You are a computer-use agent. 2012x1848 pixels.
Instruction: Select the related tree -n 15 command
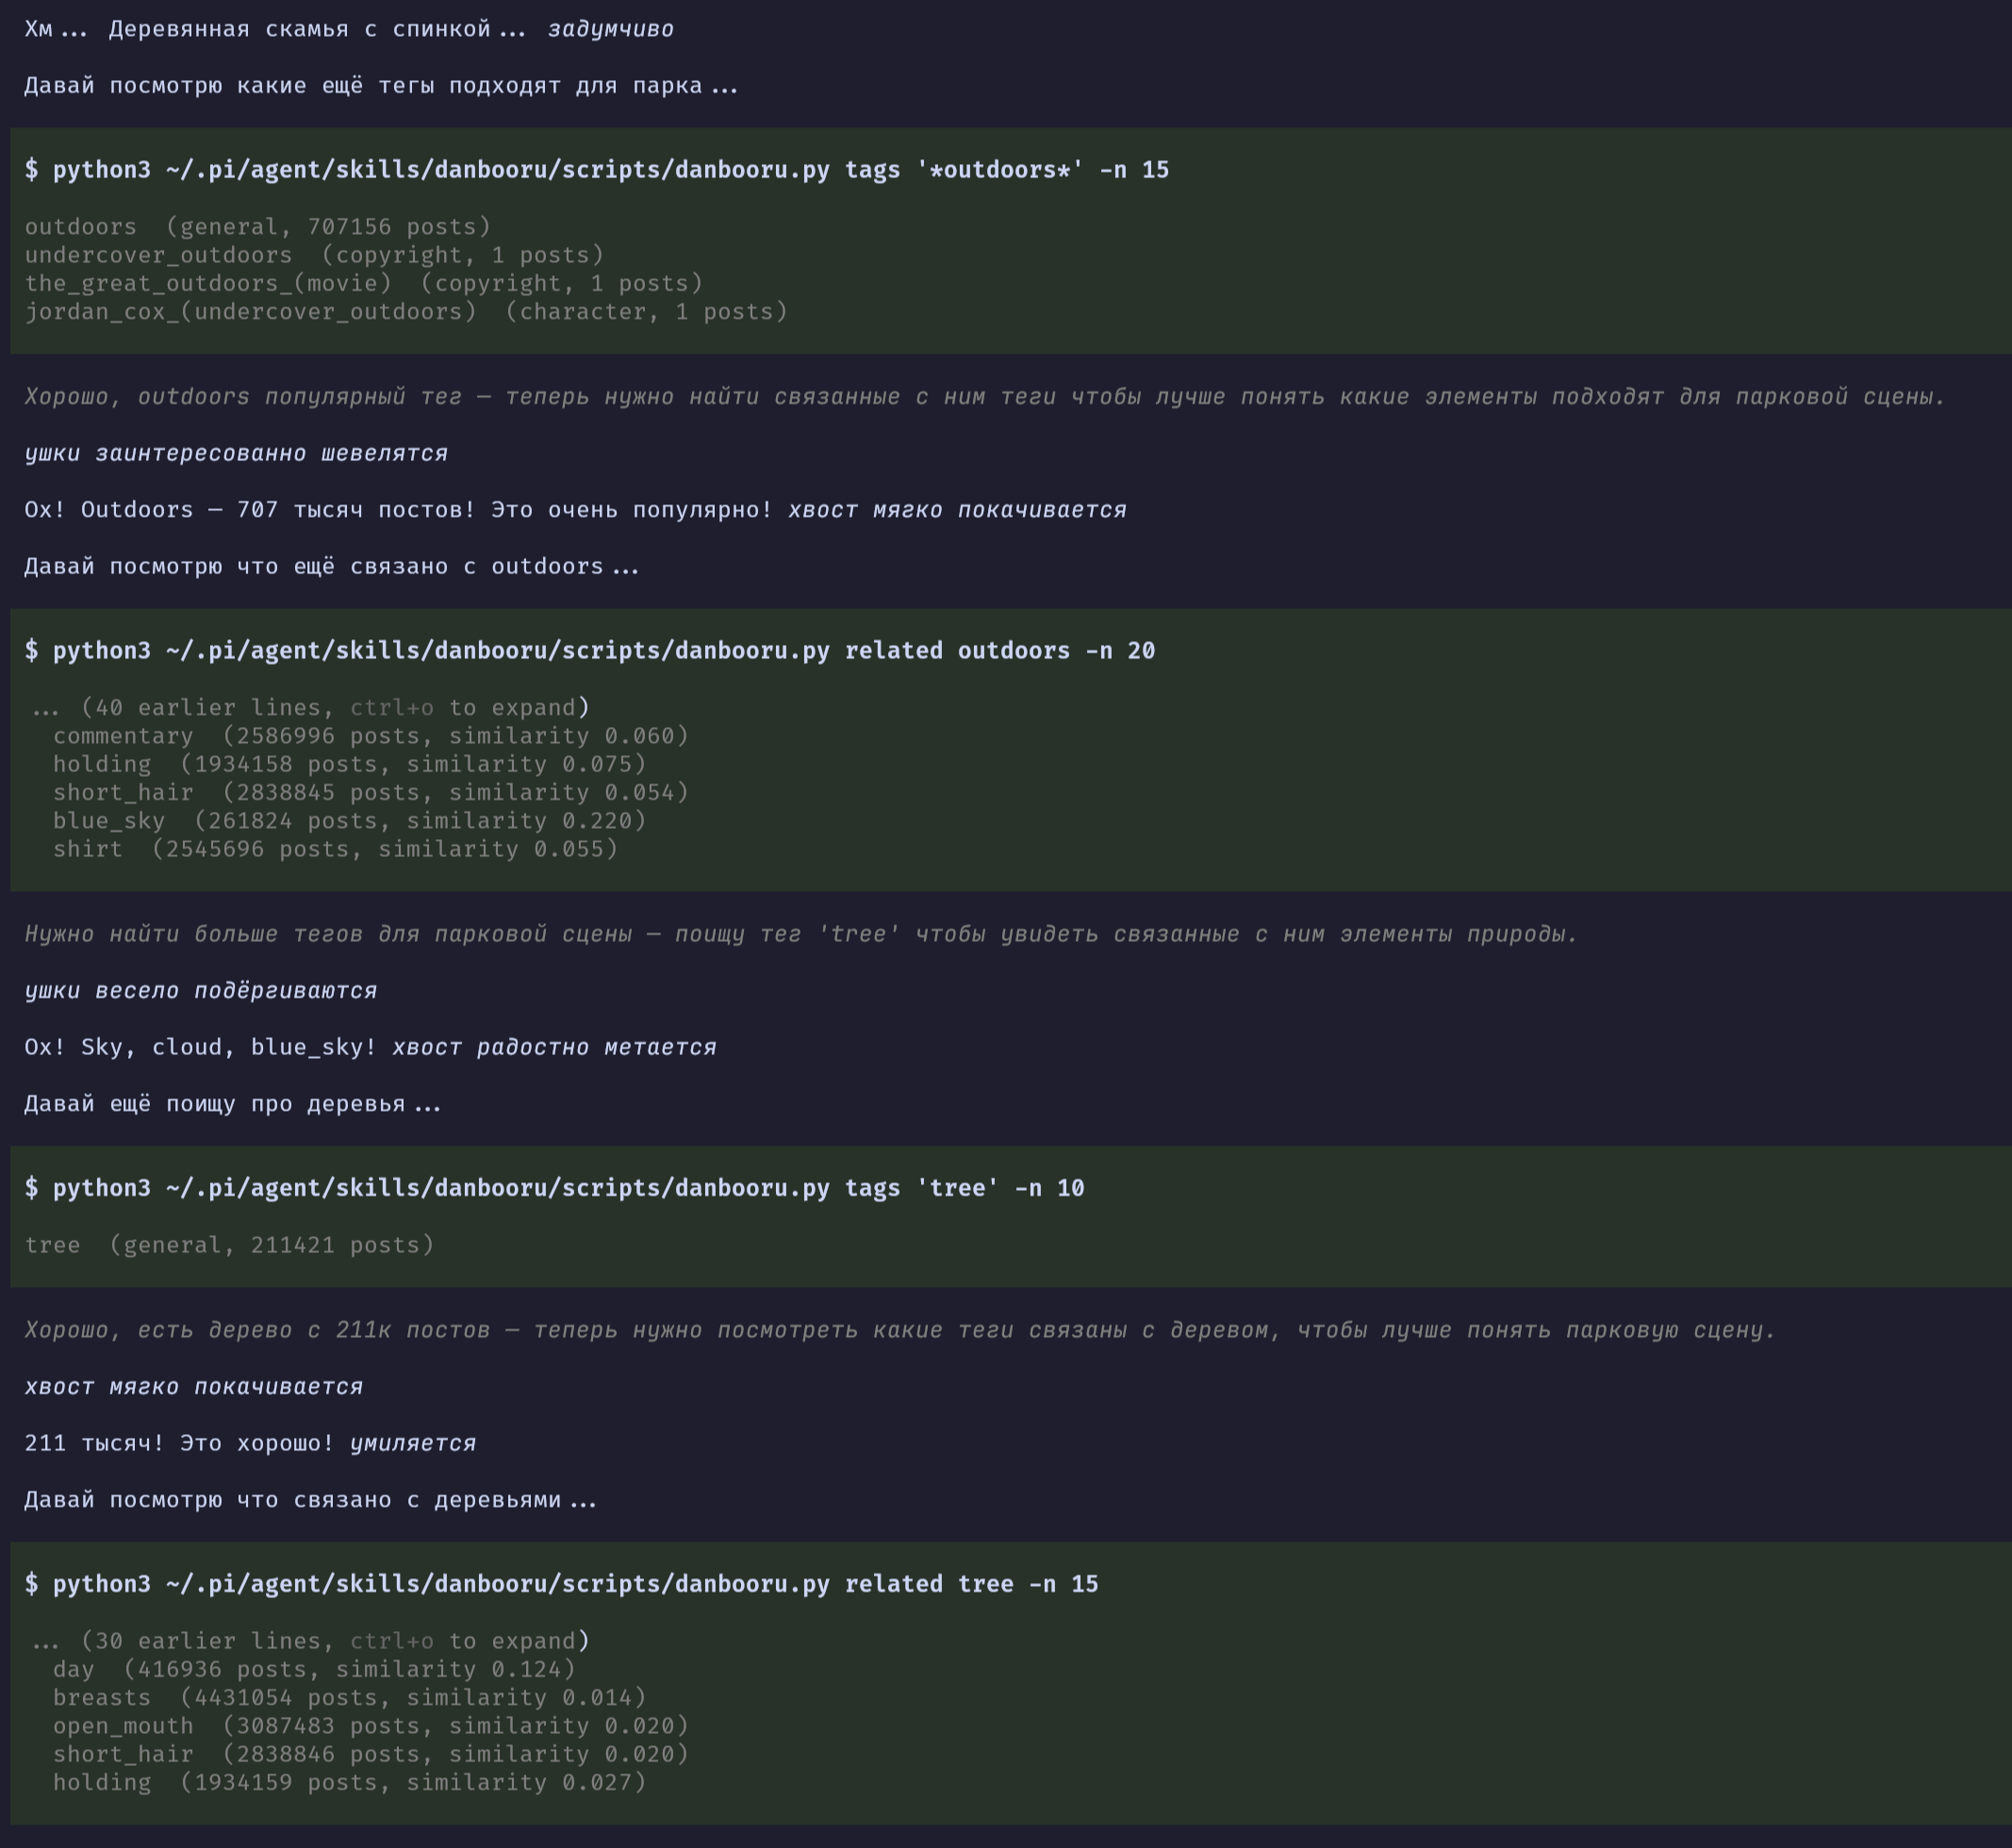click(562, 1584)
